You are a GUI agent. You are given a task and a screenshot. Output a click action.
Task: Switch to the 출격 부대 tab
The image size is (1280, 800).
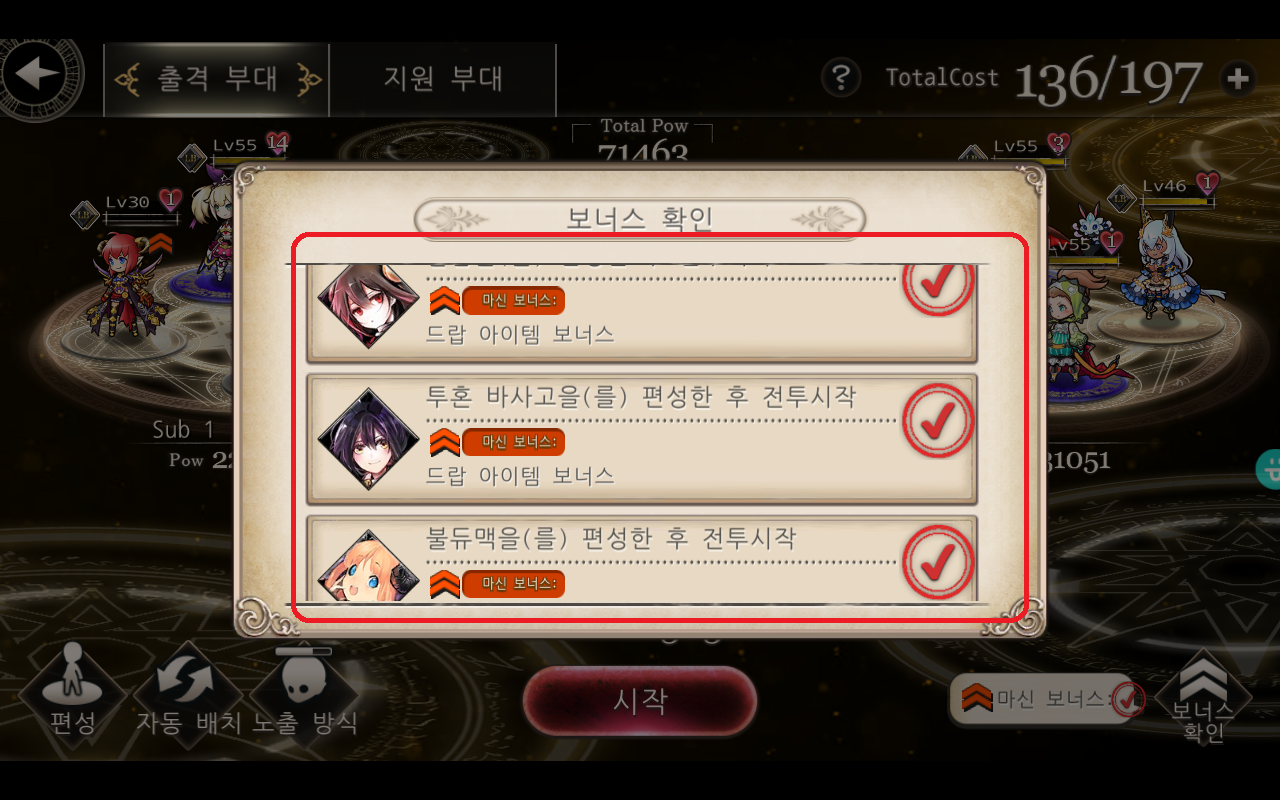217,79
